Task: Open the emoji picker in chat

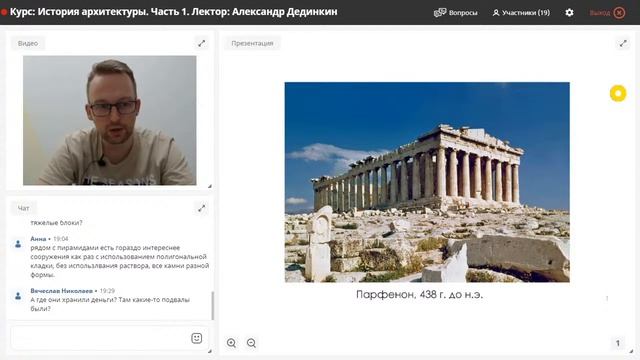Action: 197,338
